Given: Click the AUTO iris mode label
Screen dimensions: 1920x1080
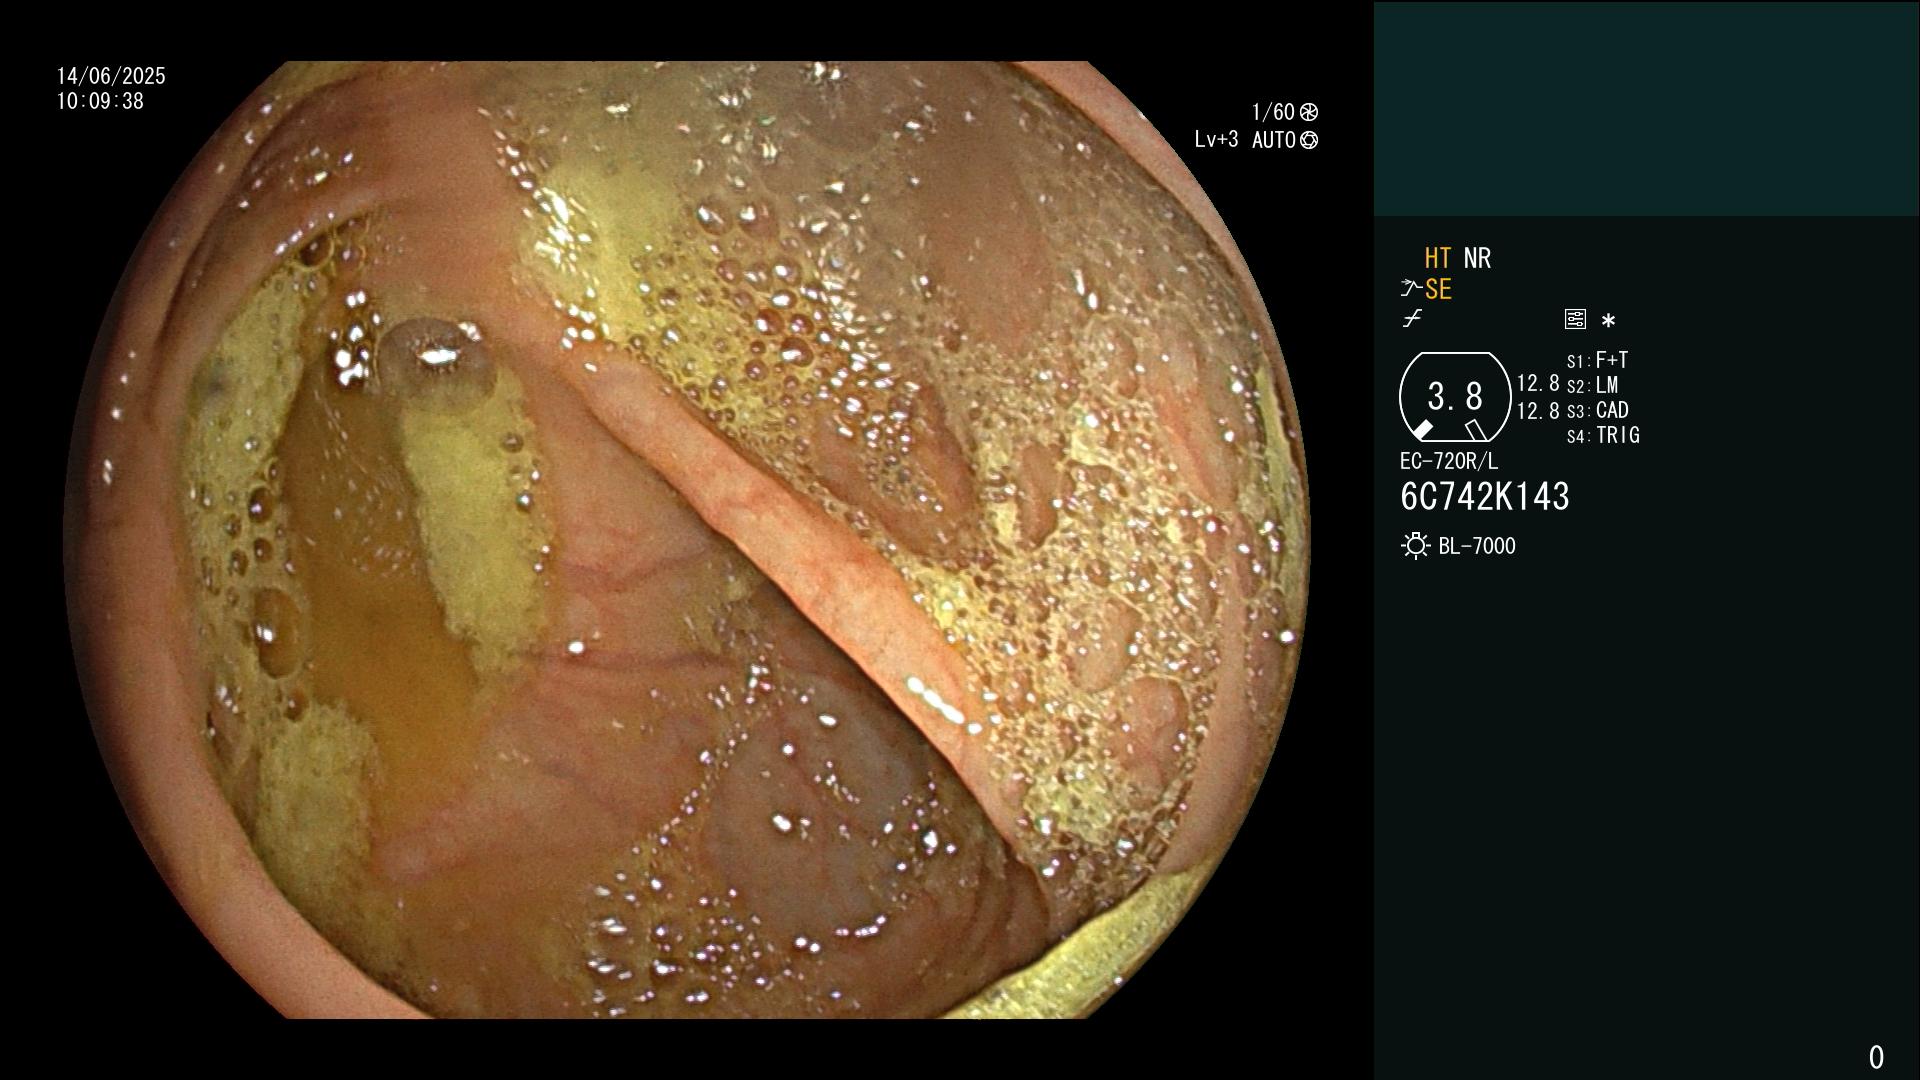Looking at the screenshot, I should click(1274, 140).
